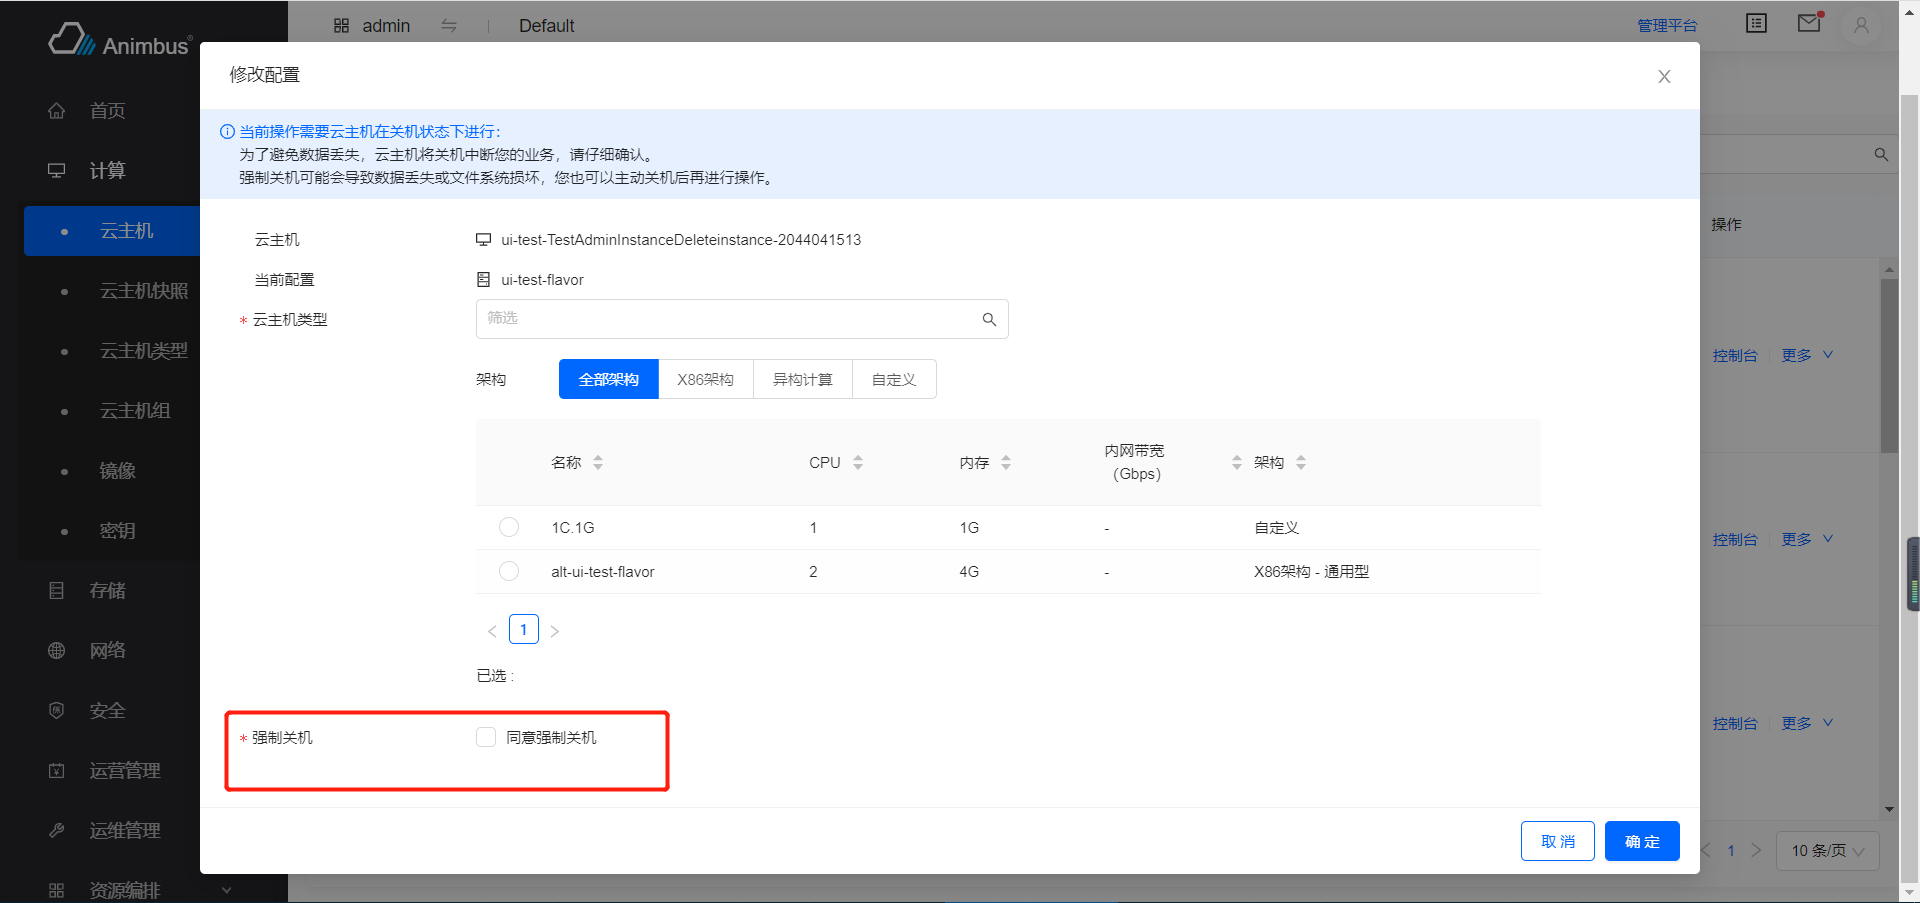Sort flavors by CPU column
This screenshot has width=1920, height=903.
pos(858,463)
